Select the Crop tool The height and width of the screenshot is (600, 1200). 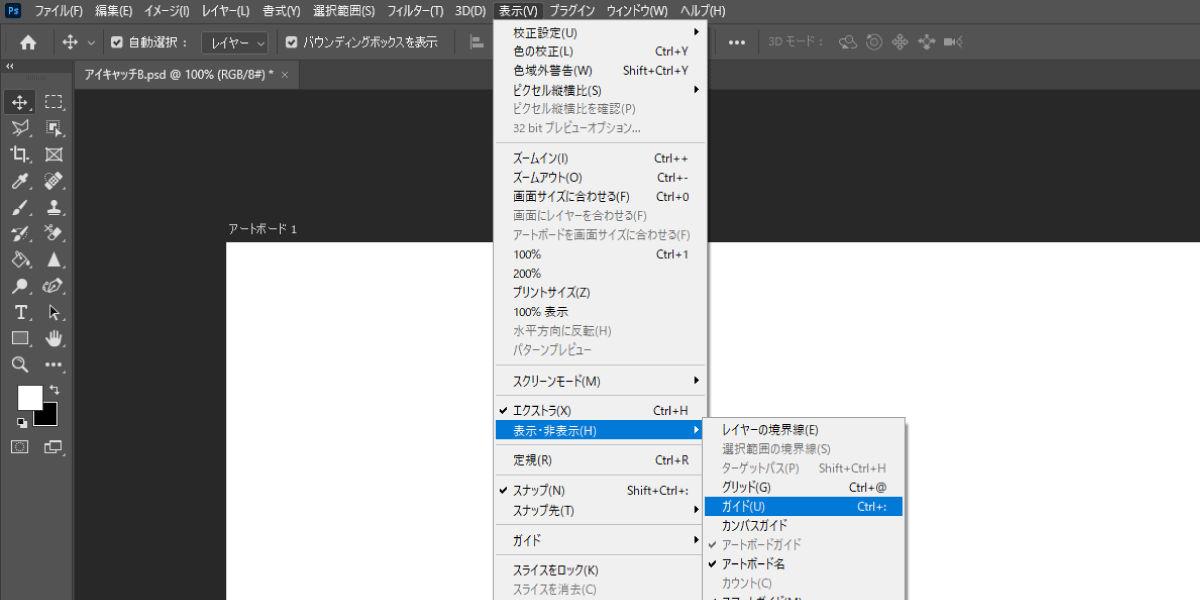(x=20, y=154)
